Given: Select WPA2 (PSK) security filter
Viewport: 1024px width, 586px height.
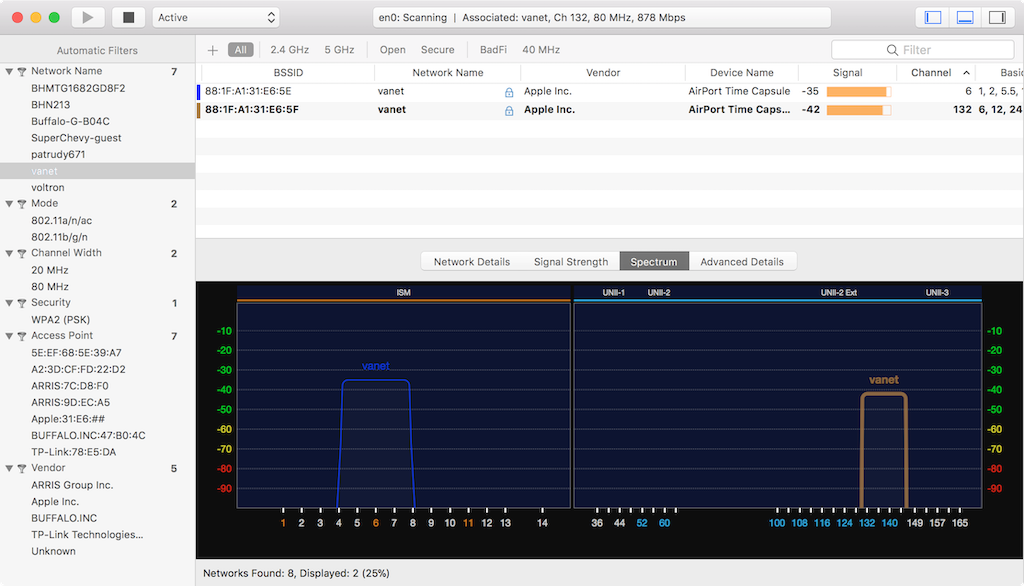Looking at the screenshot, I should [x=61, y=319].
